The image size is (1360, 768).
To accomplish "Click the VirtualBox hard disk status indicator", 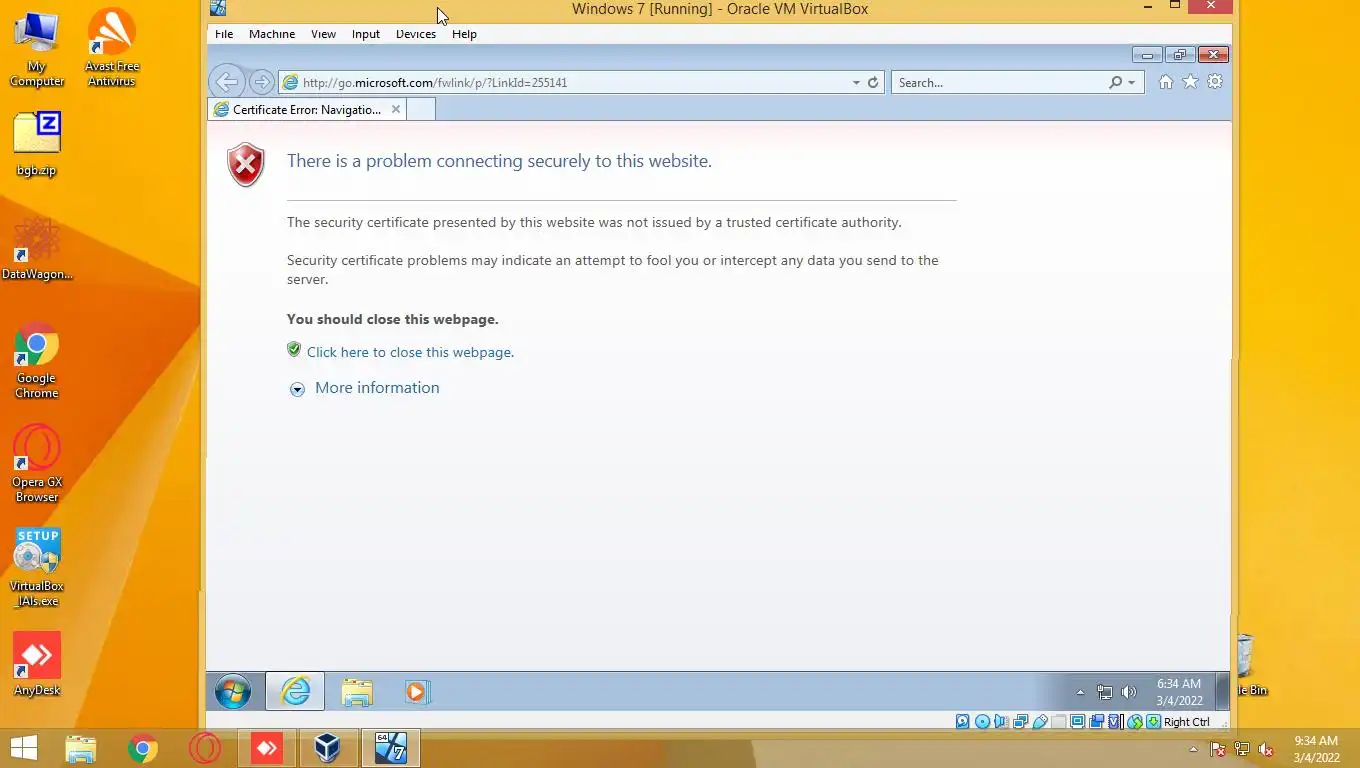I will coord(963,722).
